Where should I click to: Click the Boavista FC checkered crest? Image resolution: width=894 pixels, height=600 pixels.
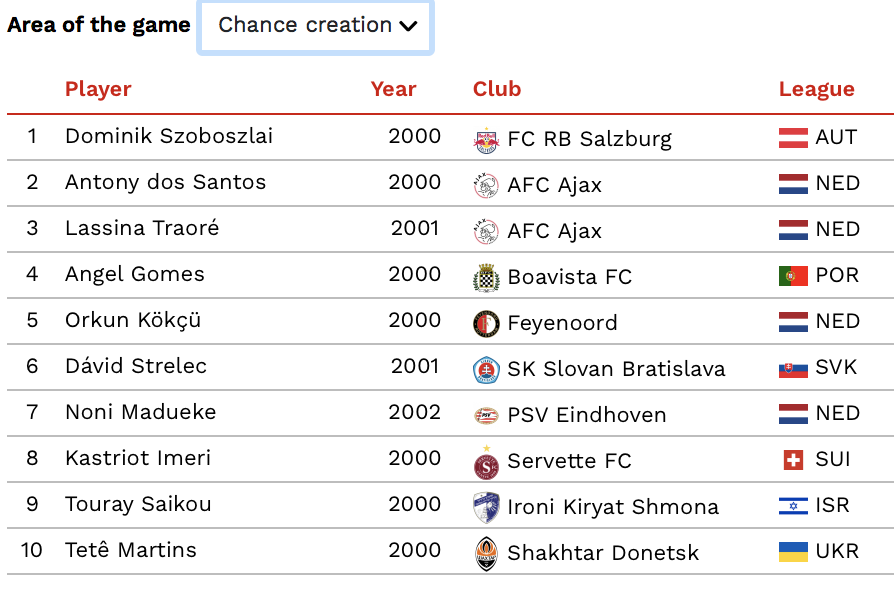pos(486,278)
